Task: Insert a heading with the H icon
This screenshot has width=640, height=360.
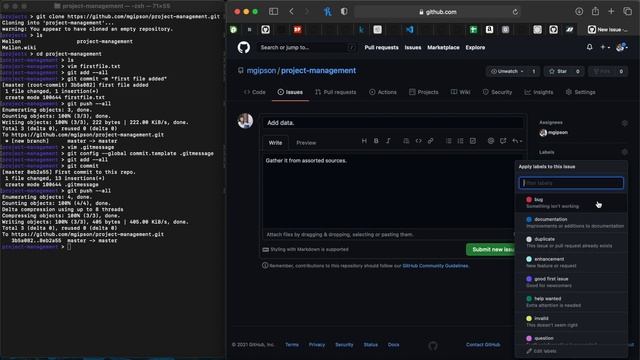Action: (x=364, y=141)
